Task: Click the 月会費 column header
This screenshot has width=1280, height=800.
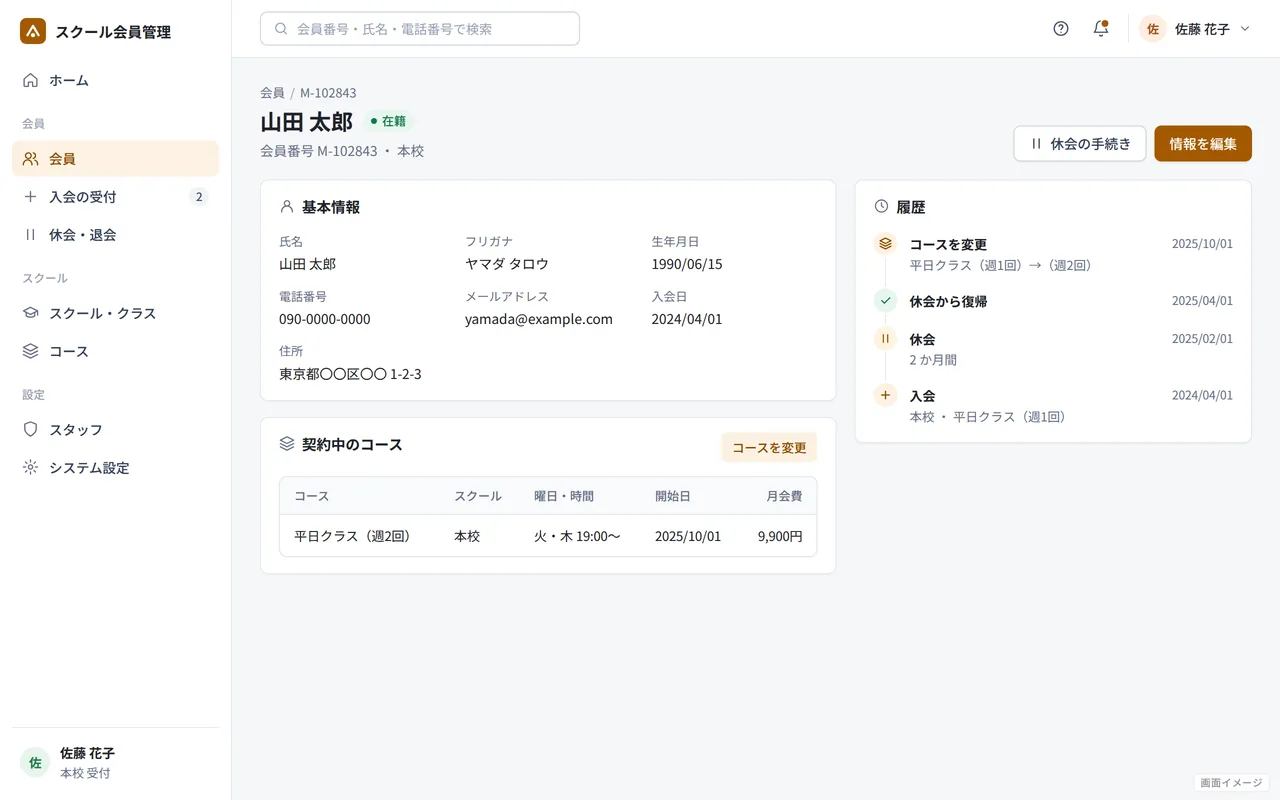Action: (x=784, y=496)
